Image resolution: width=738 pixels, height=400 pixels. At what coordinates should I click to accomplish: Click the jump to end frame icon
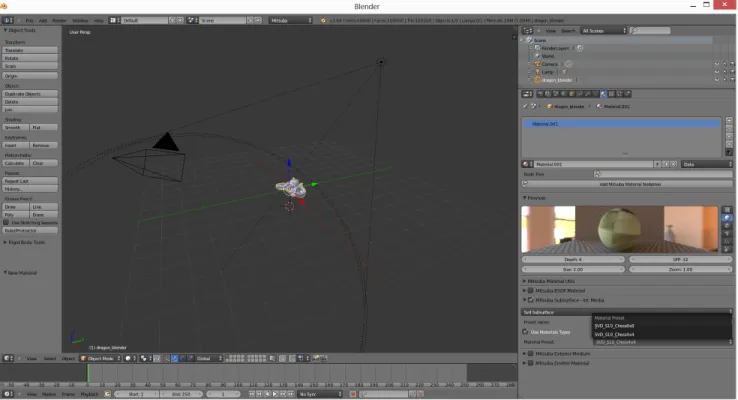pos(291,394)
